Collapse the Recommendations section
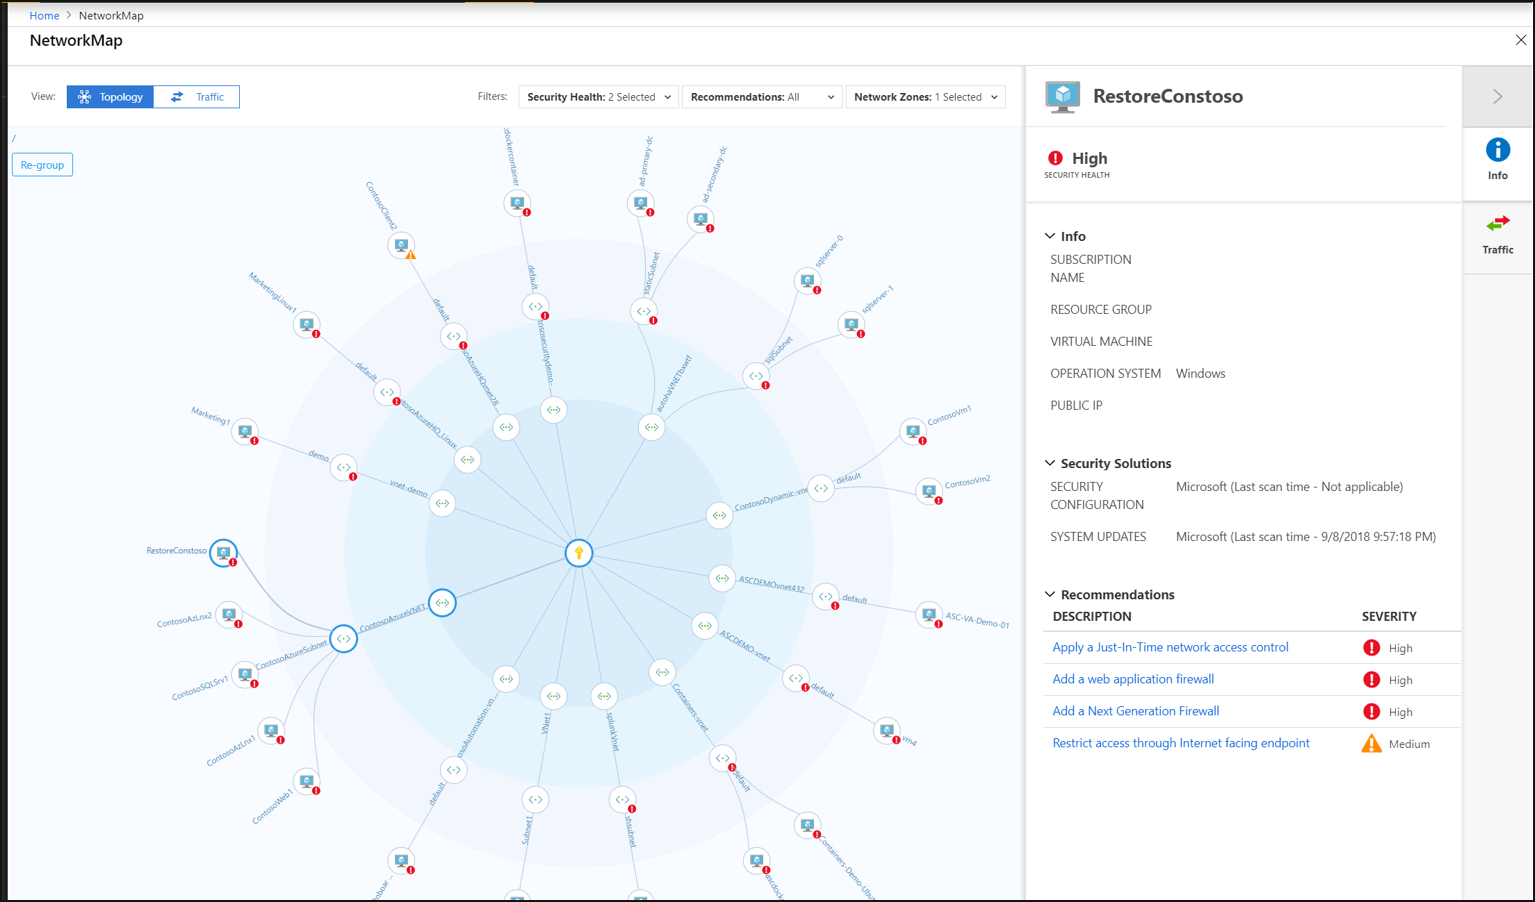This screenshot has width=1535, height=902. click(x=1050, y=594)
